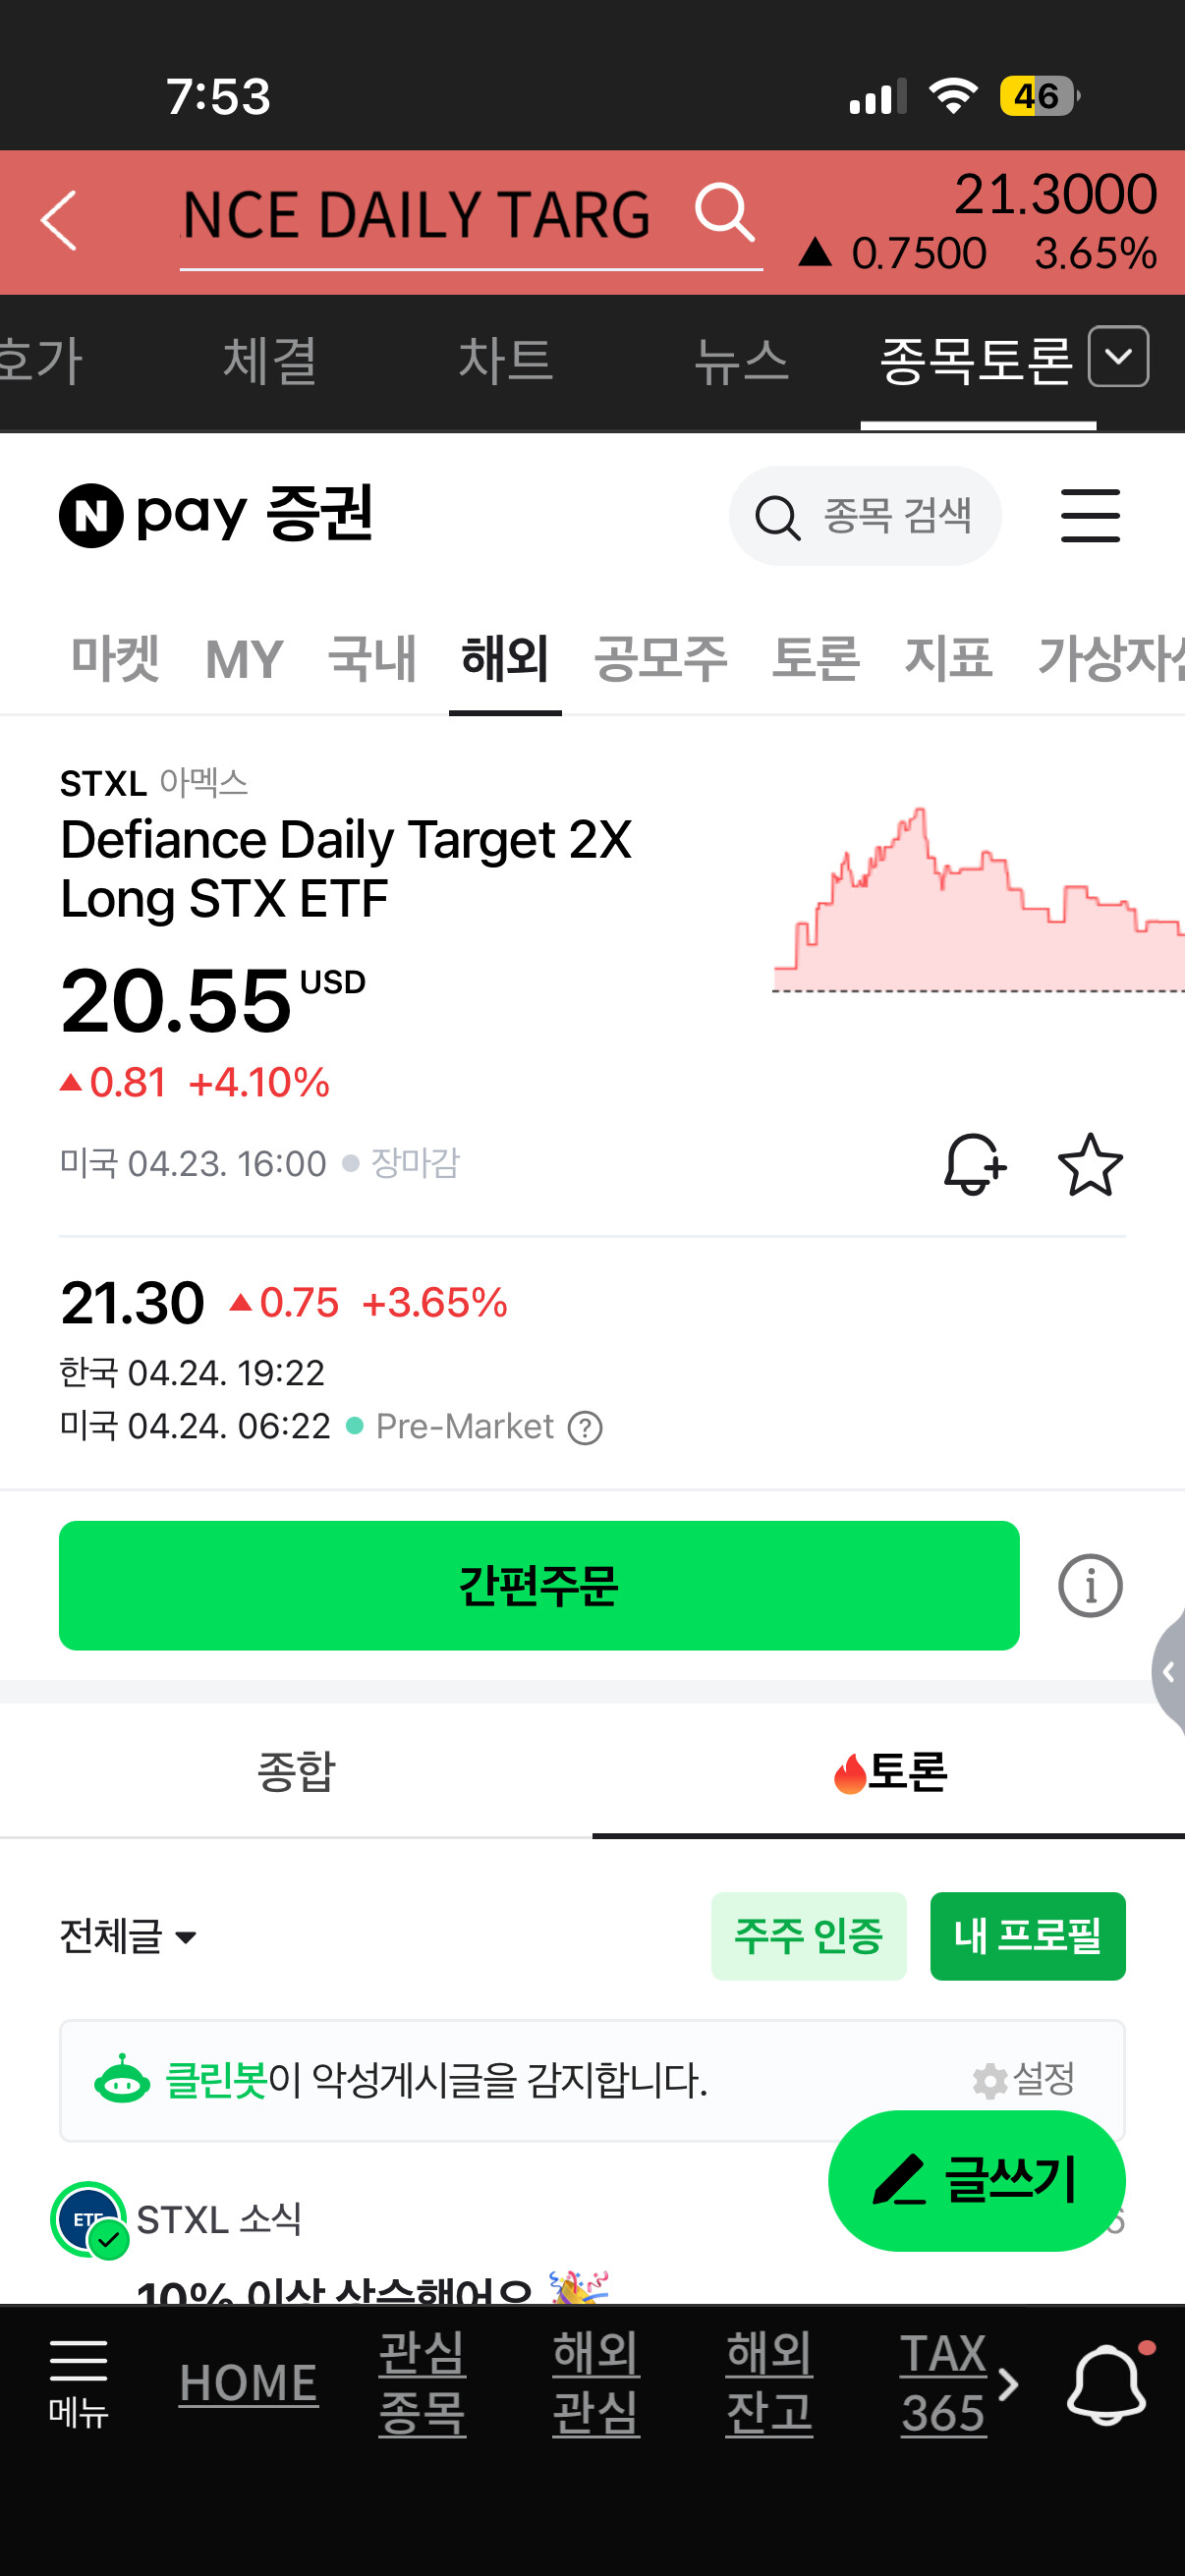Toggle the favorite star for STXL
The width and height of the screenshot is (1185, 2576).
click(1090, 1164)
